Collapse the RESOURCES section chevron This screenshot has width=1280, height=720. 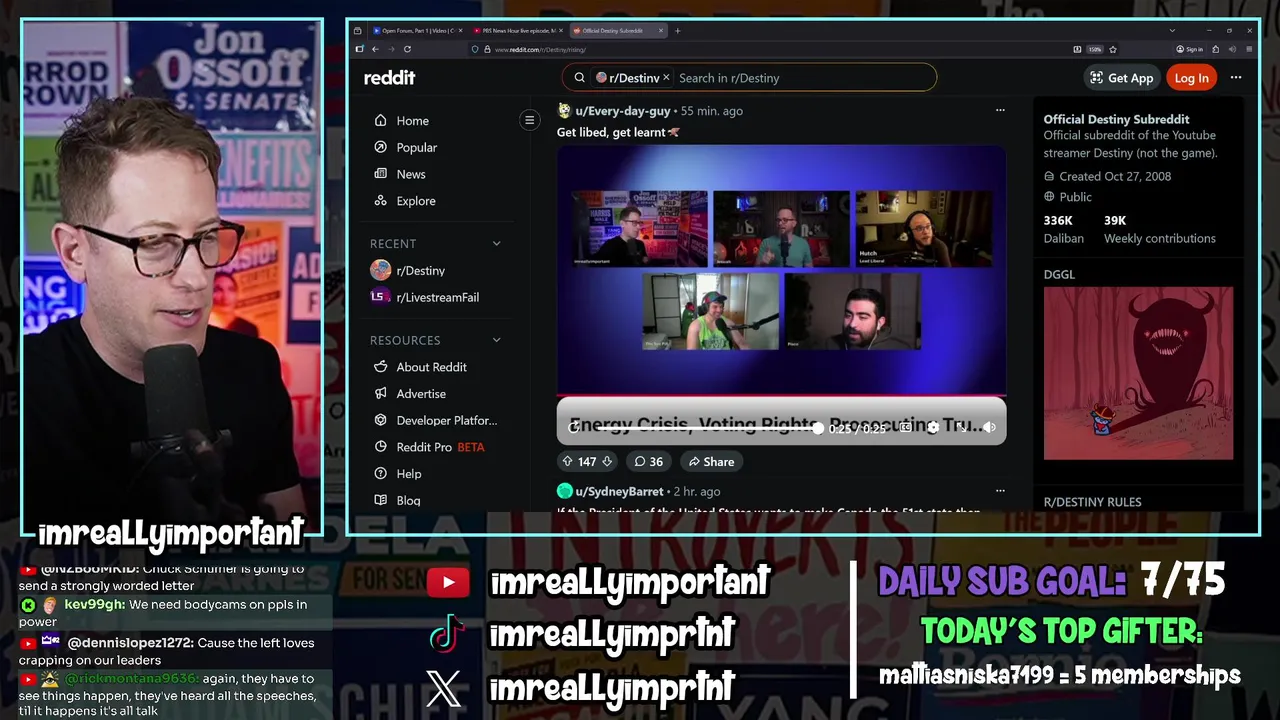click(496, 341)
